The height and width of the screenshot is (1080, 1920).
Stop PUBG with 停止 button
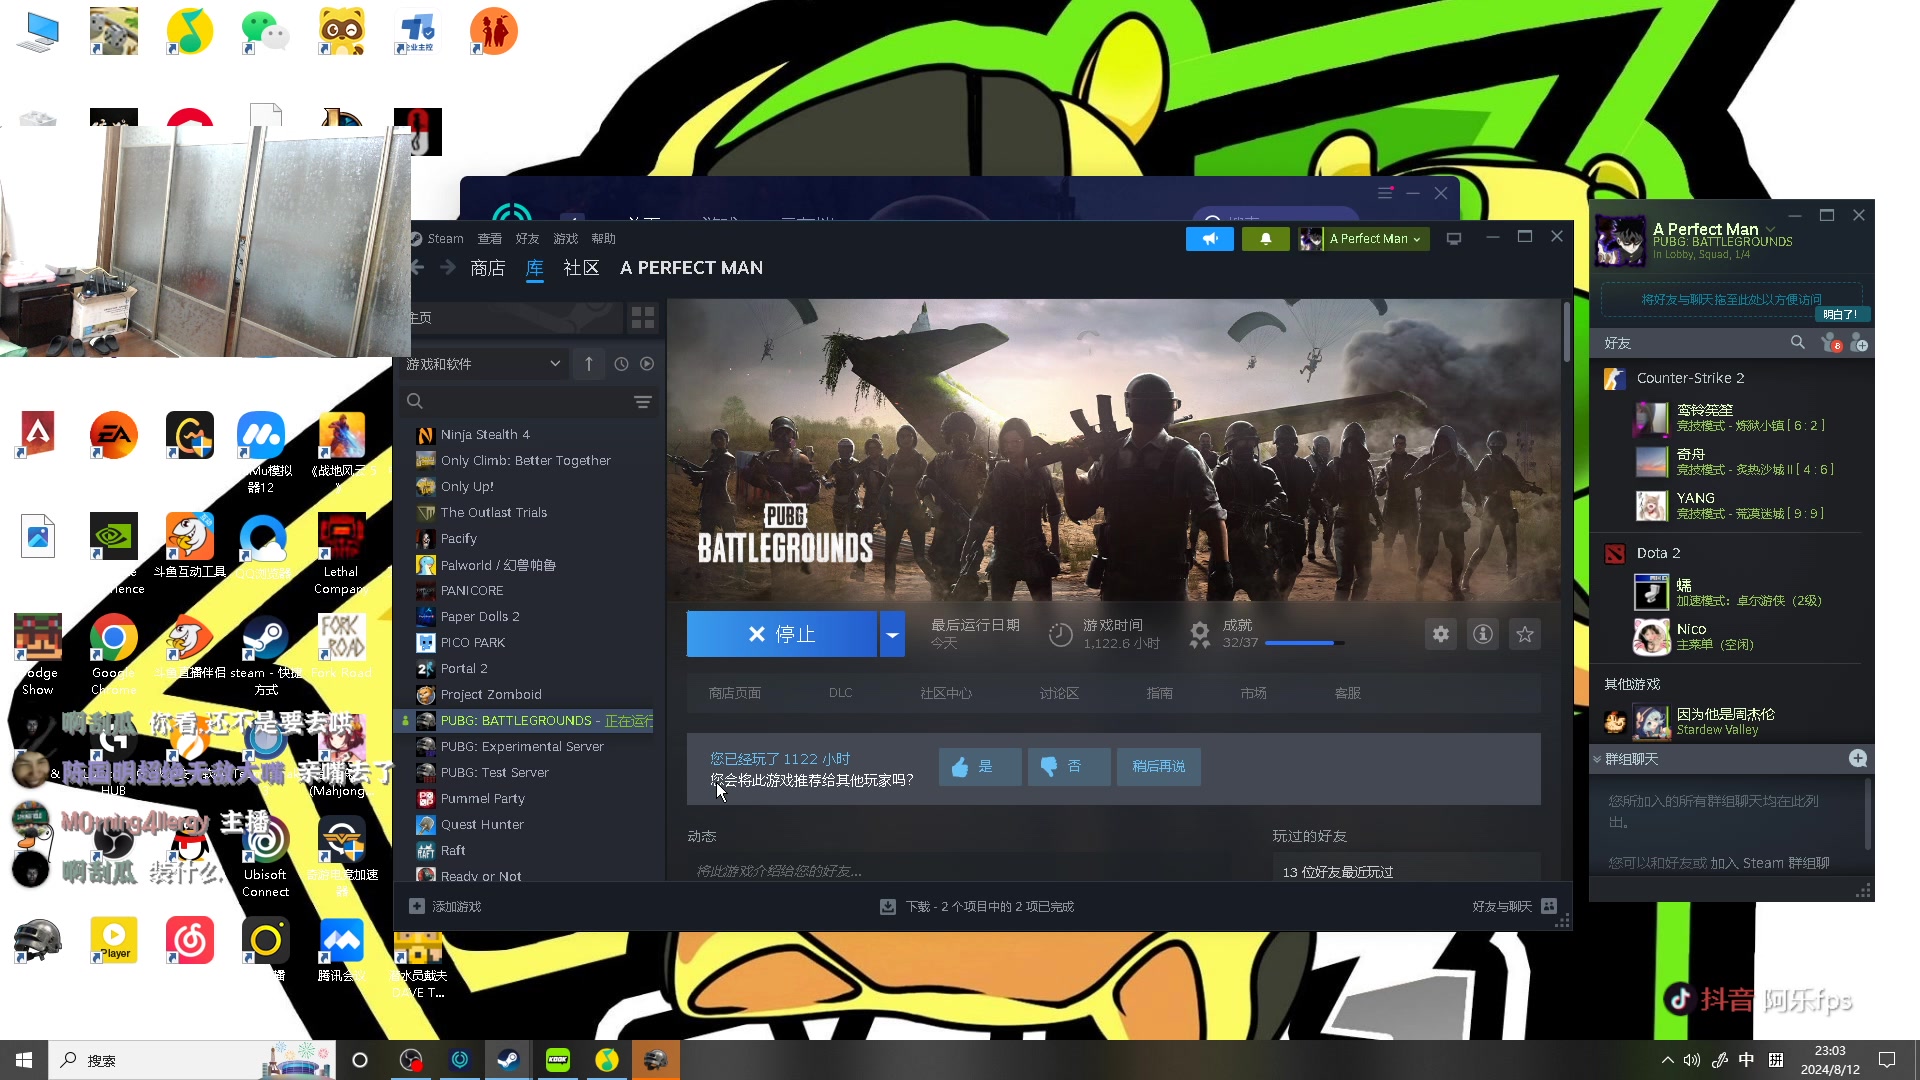point(782,634)
